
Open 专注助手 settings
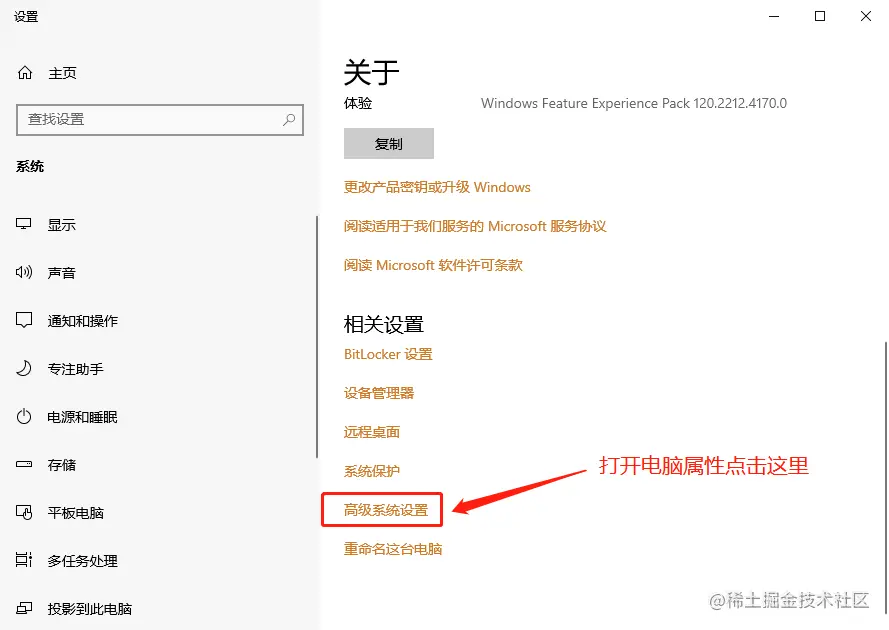point(75,369)
